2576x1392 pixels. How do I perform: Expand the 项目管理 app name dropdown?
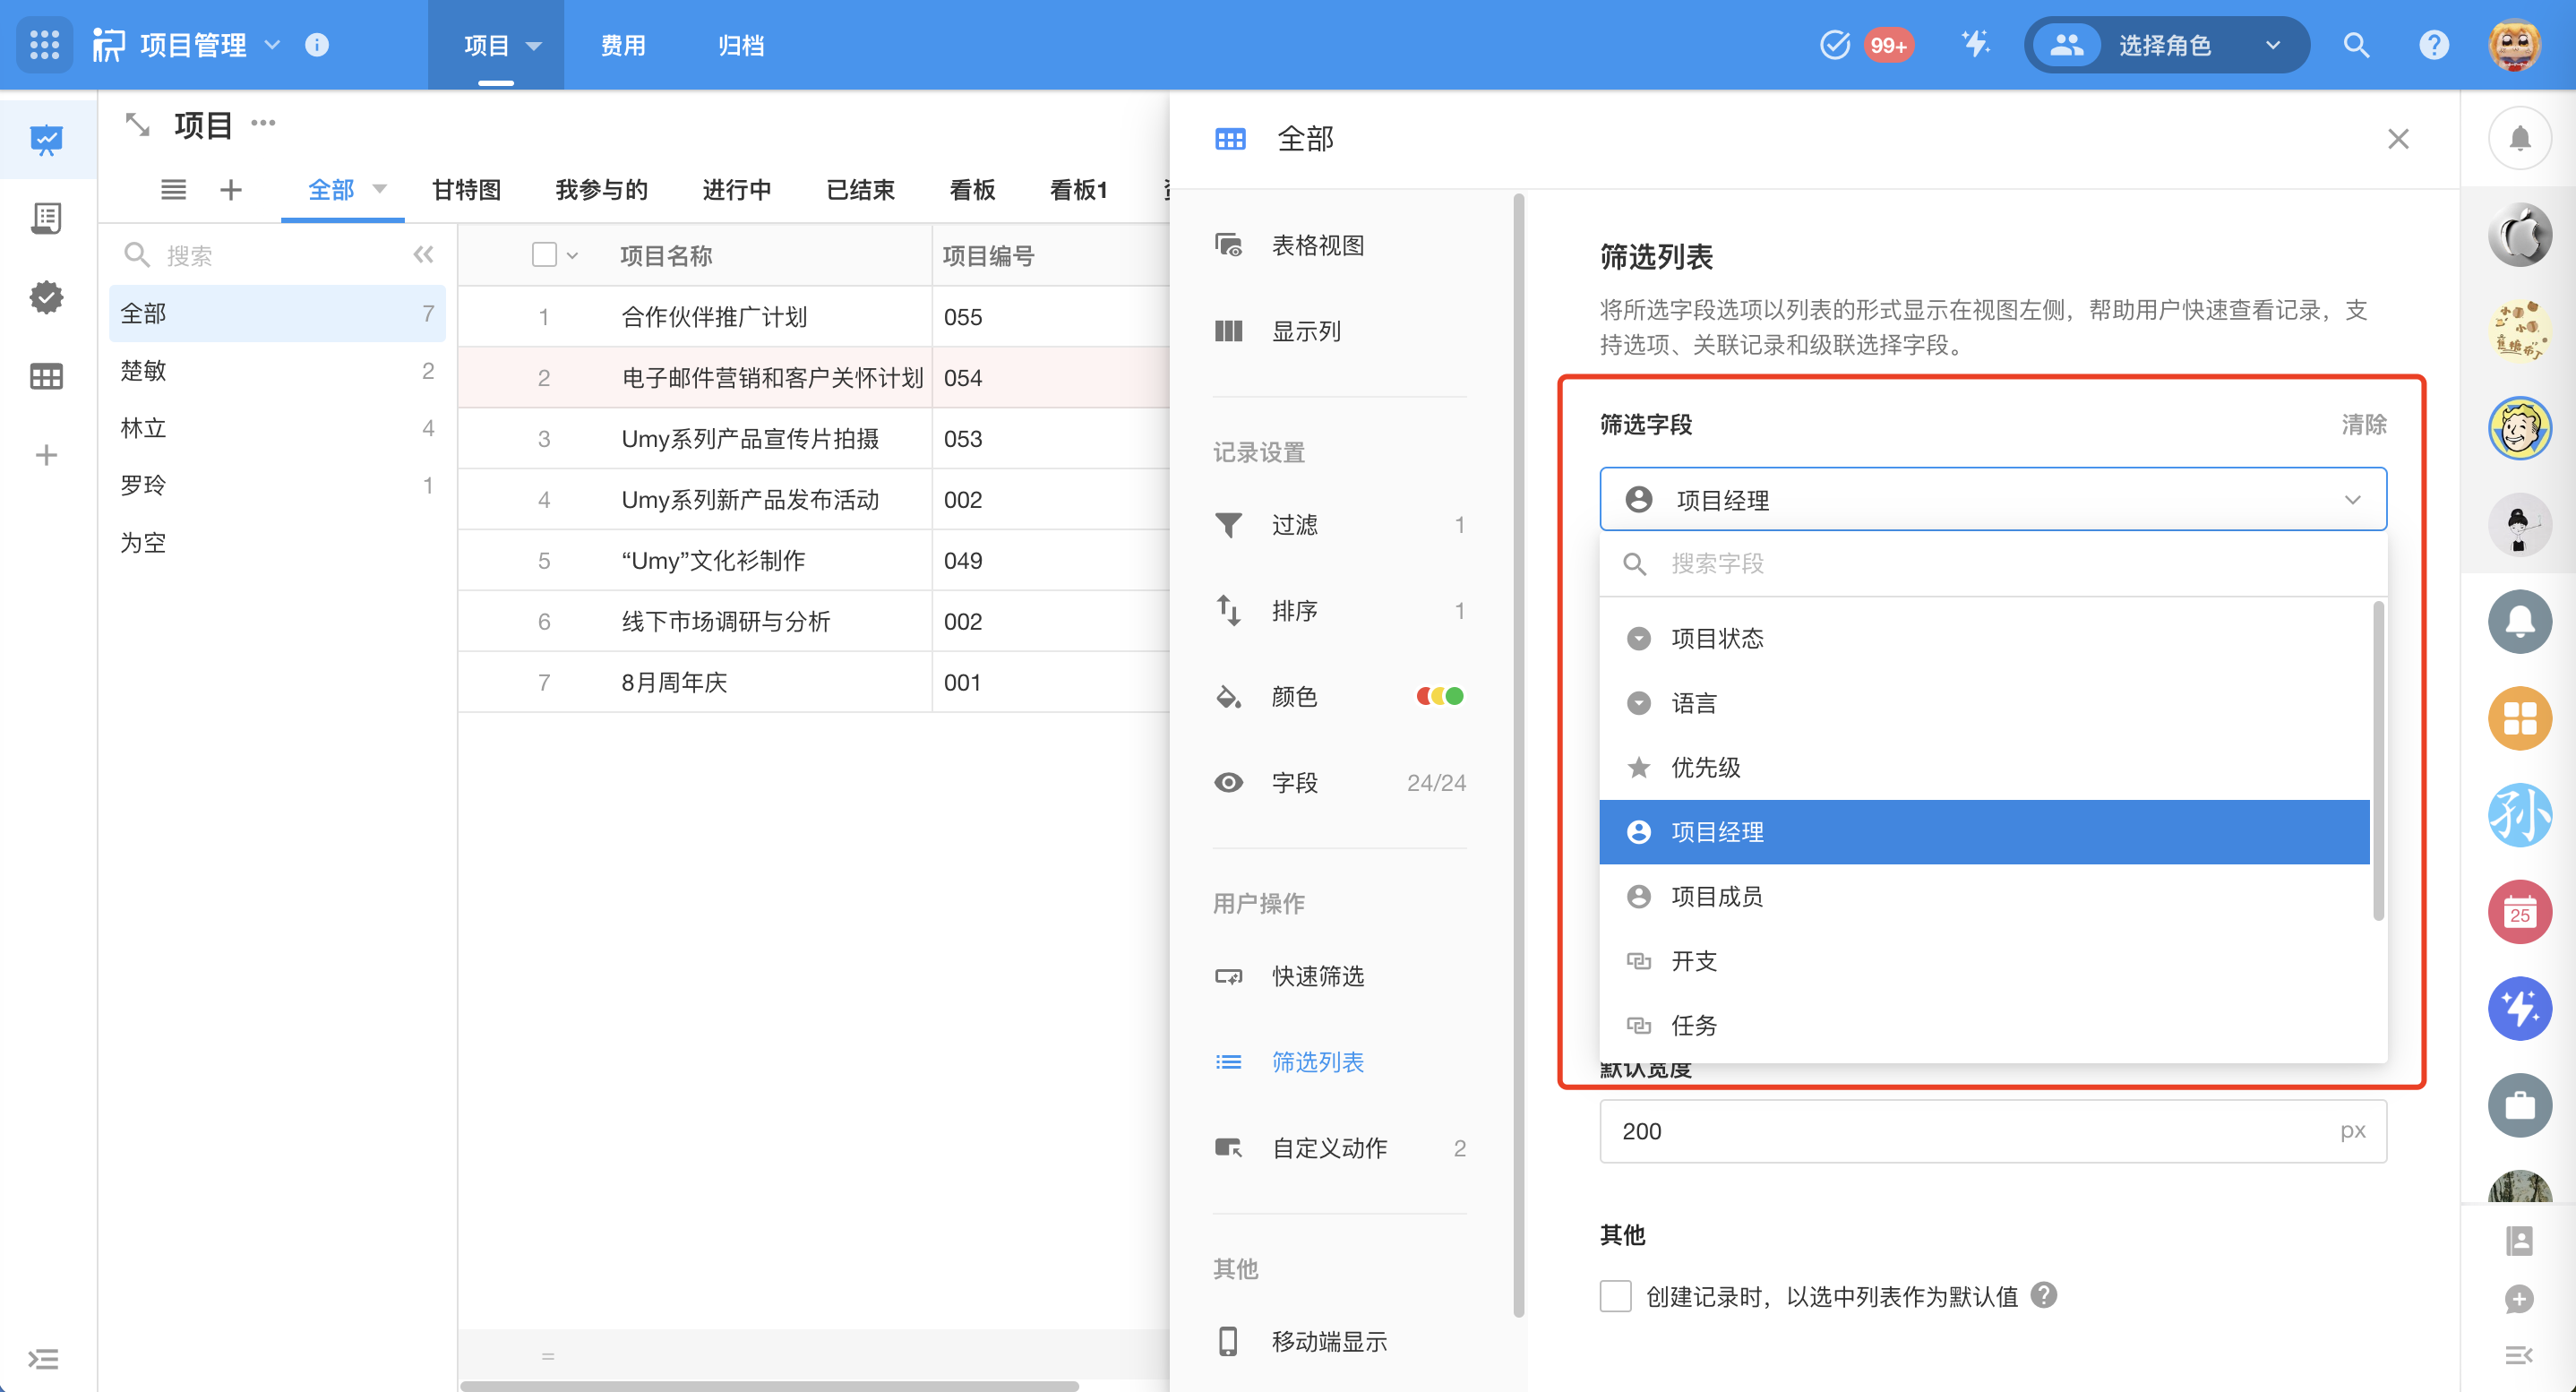coord(272,45)
